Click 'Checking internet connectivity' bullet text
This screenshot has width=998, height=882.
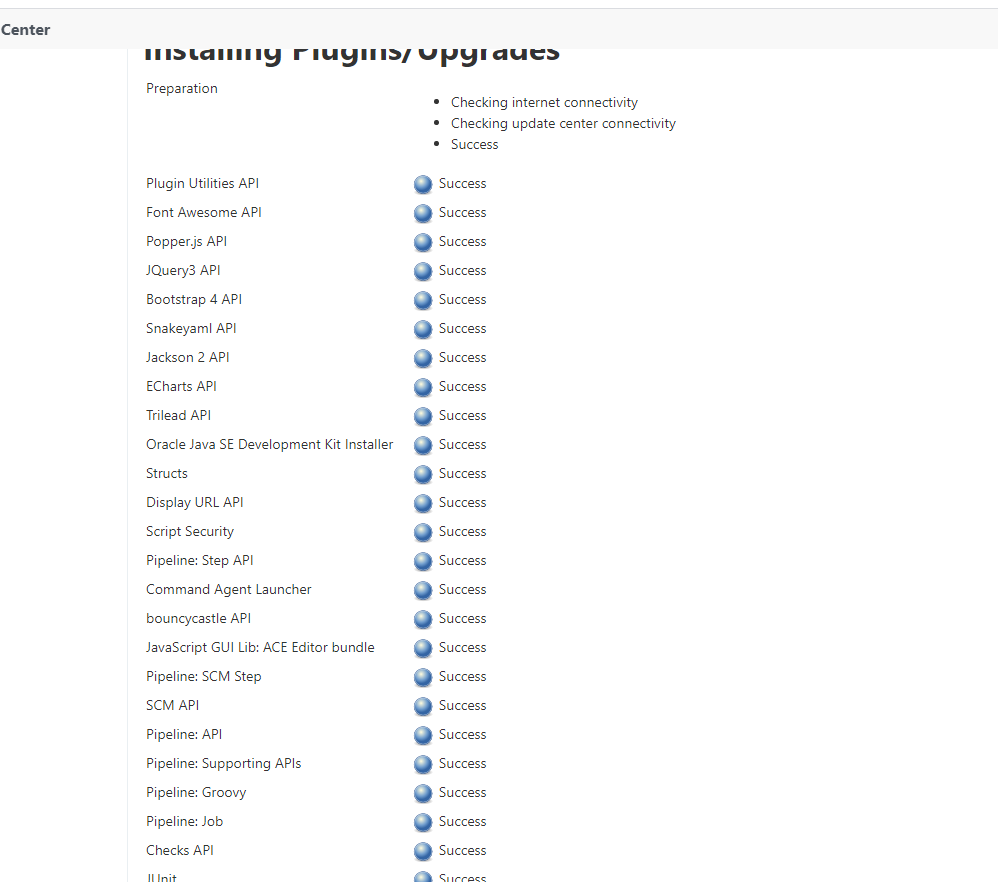pos(544,102)
